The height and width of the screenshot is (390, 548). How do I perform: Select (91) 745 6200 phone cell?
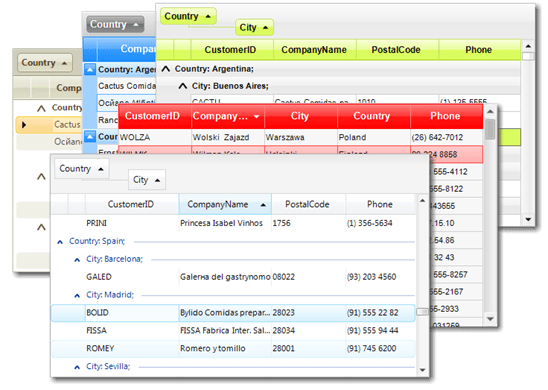tap(380, 349)
